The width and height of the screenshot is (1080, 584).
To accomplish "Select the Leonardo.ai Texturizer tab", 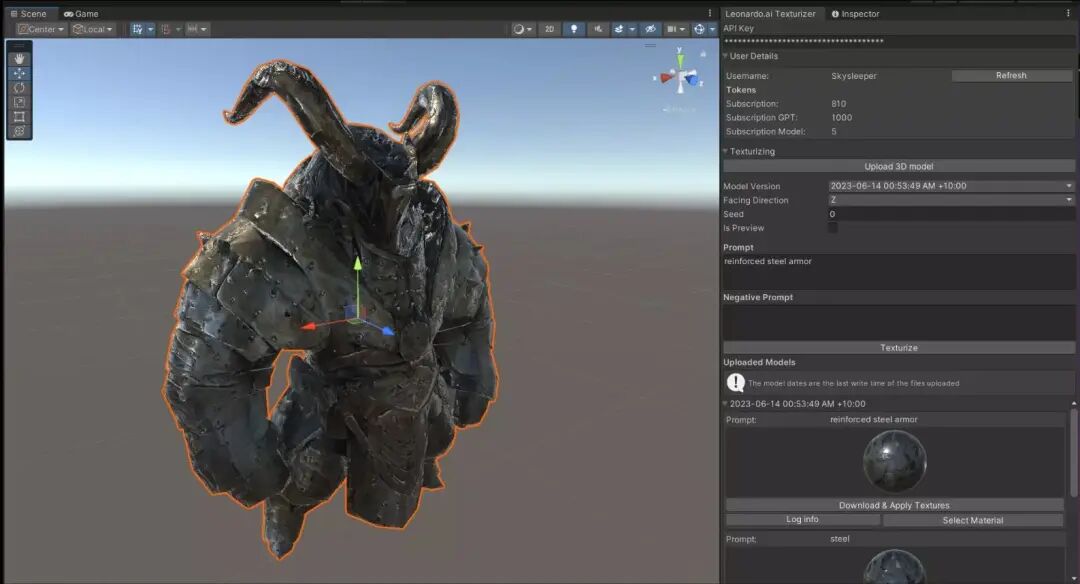I will pos(770,13).
